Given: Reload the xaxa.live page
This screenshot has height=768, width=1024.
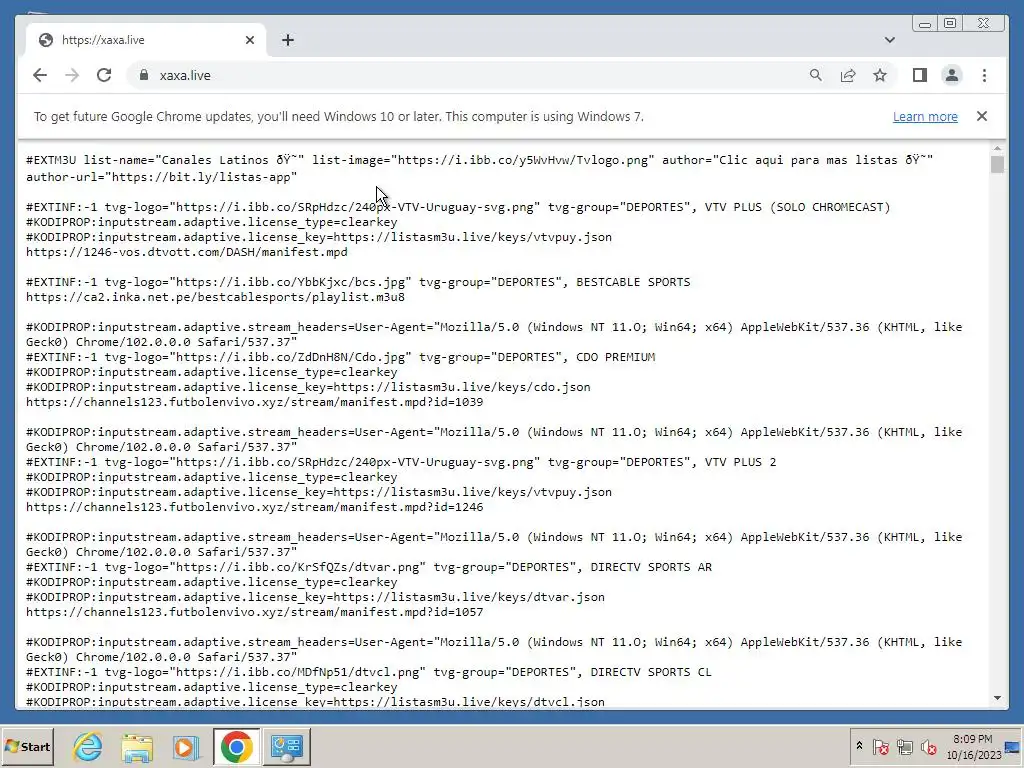Looking at the screenshot, I should pos(104,75).
